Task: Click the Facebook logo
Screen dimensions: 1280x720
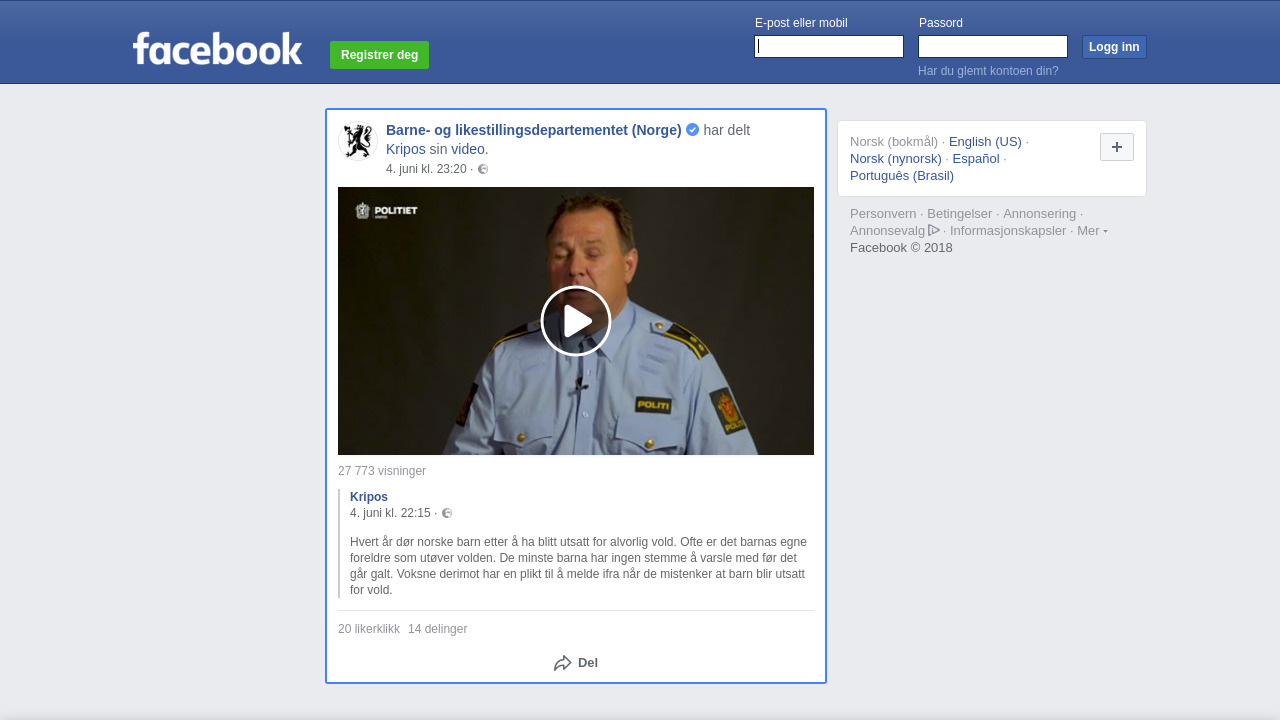Action: 217,49
